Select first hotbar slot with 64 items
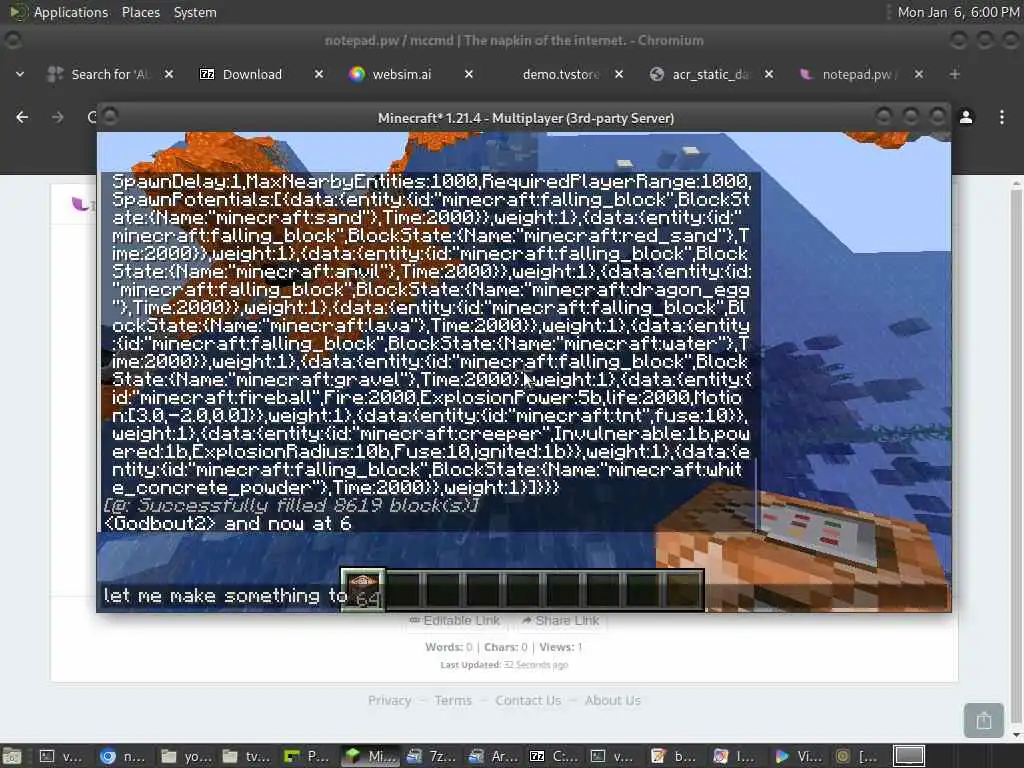 (x=363, y=590)
